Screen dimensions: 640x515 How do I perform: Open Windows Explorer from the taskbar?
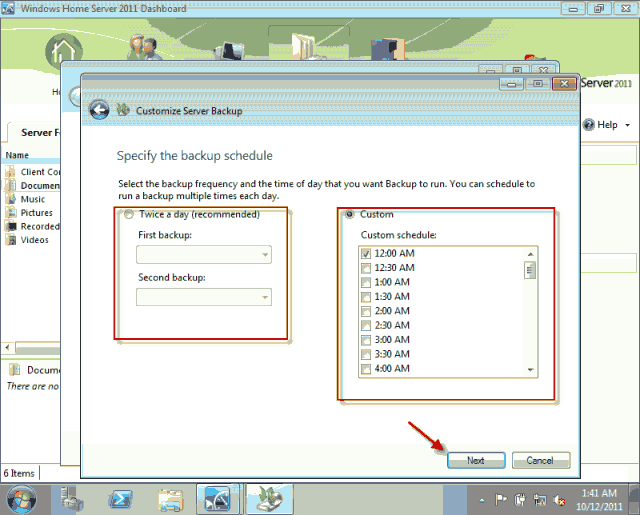pos(170,499)
